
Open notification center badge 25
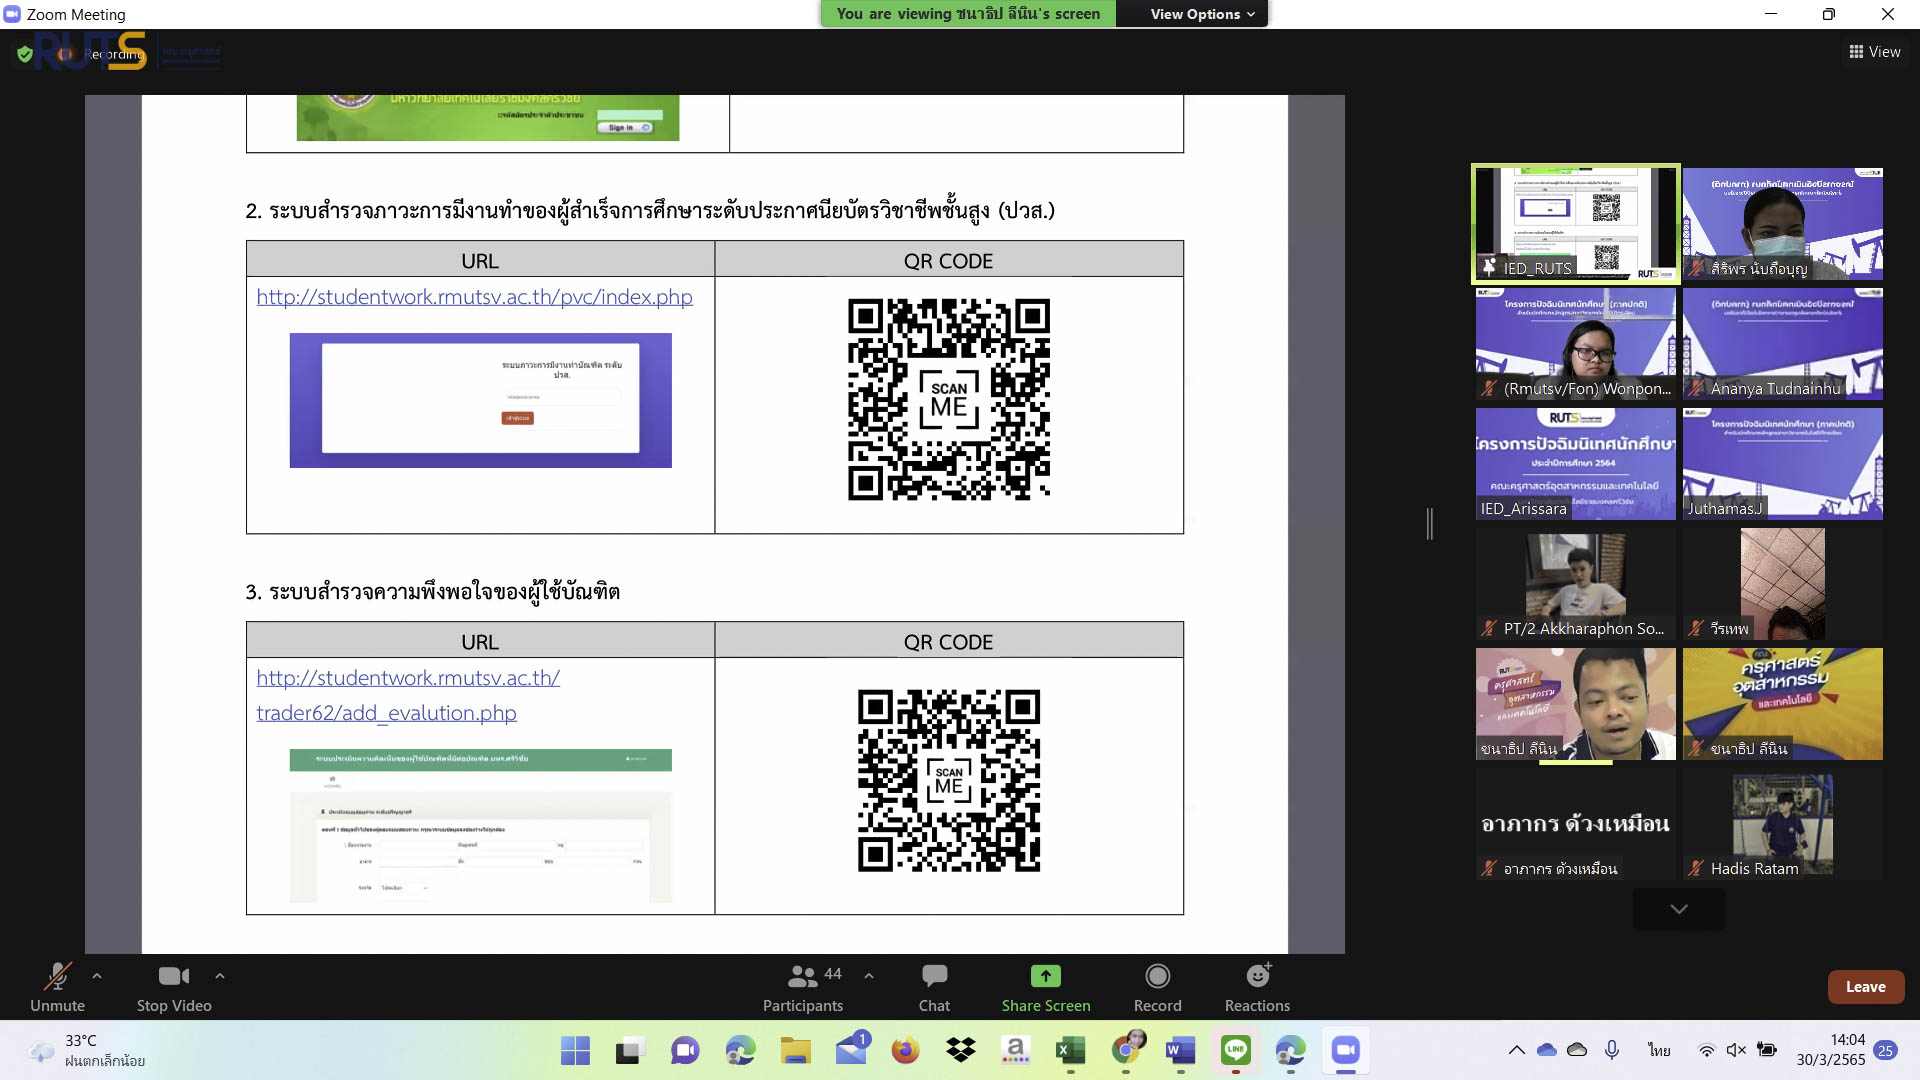point(1886,1050)
